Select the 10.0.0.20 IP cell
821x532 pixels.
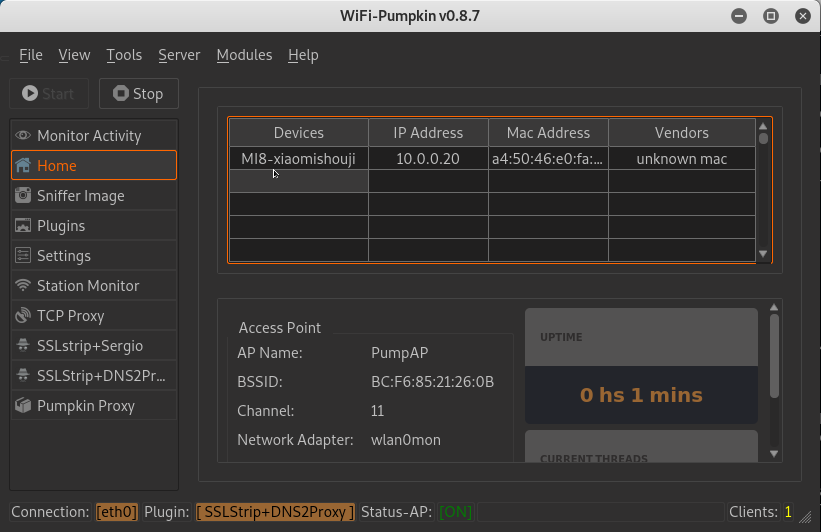pyautogui.click(x=428, y=159)
